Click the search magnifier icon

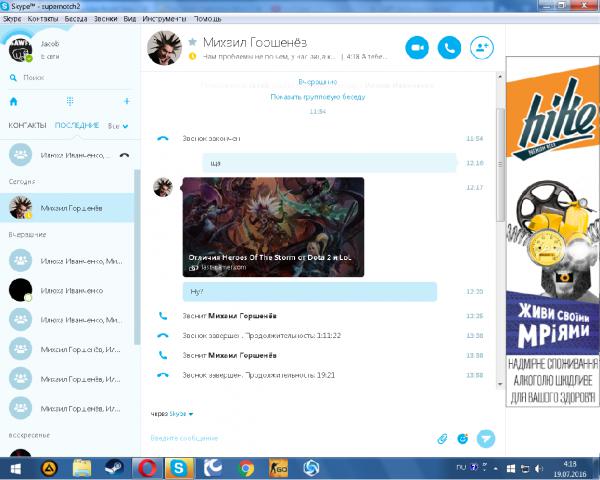[x=13, y=78]
